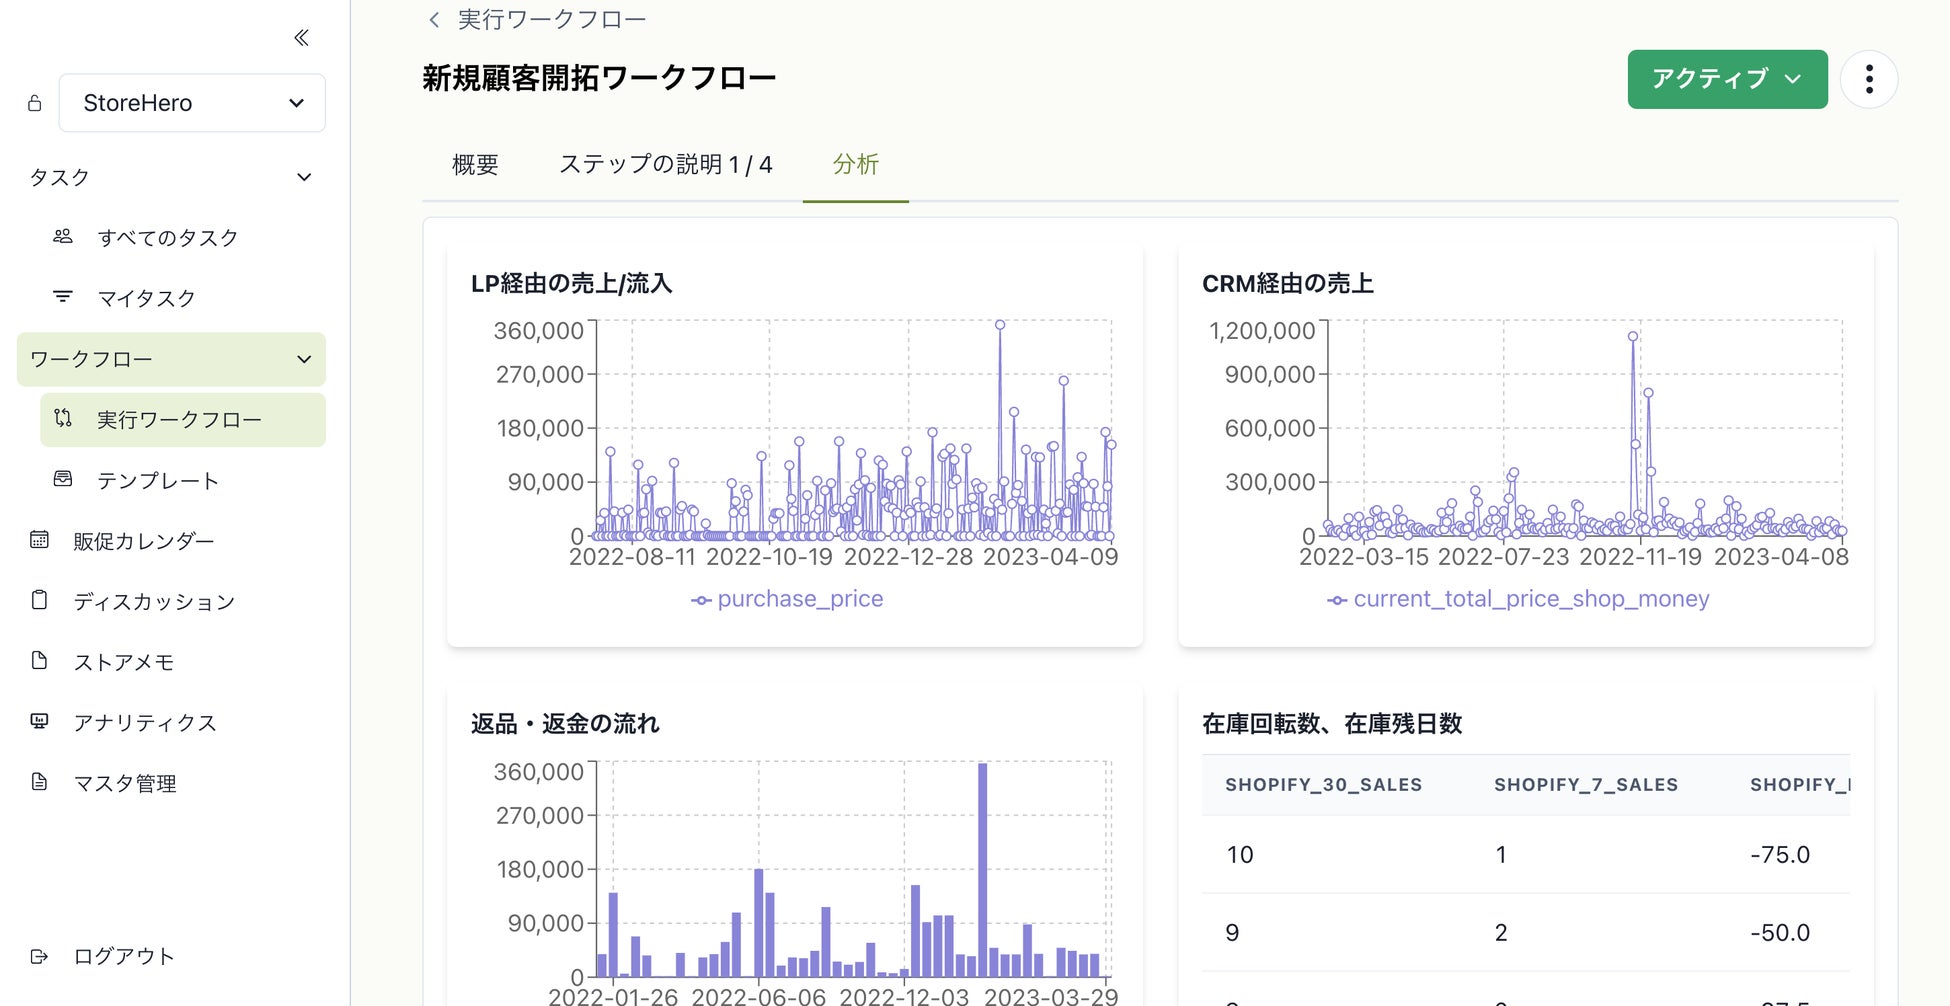
Task: Switch to the 概要 tab
Action: tap(475, 164)
